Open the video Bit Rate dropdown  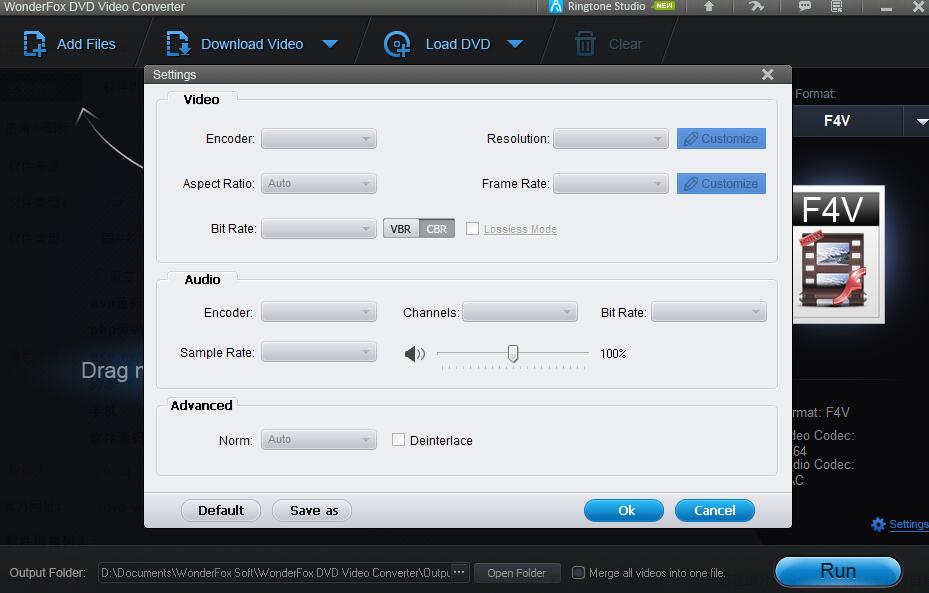319,229
